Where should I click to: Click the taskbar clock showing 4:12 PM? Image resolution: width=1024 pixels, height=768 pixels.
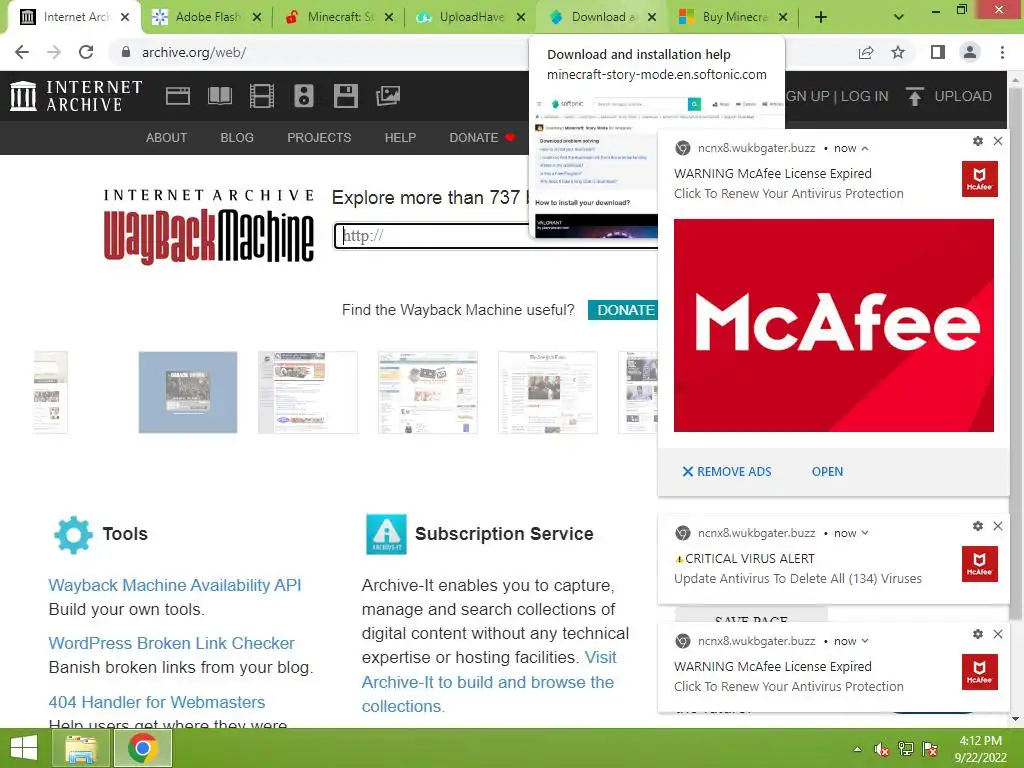pos(980,749)
